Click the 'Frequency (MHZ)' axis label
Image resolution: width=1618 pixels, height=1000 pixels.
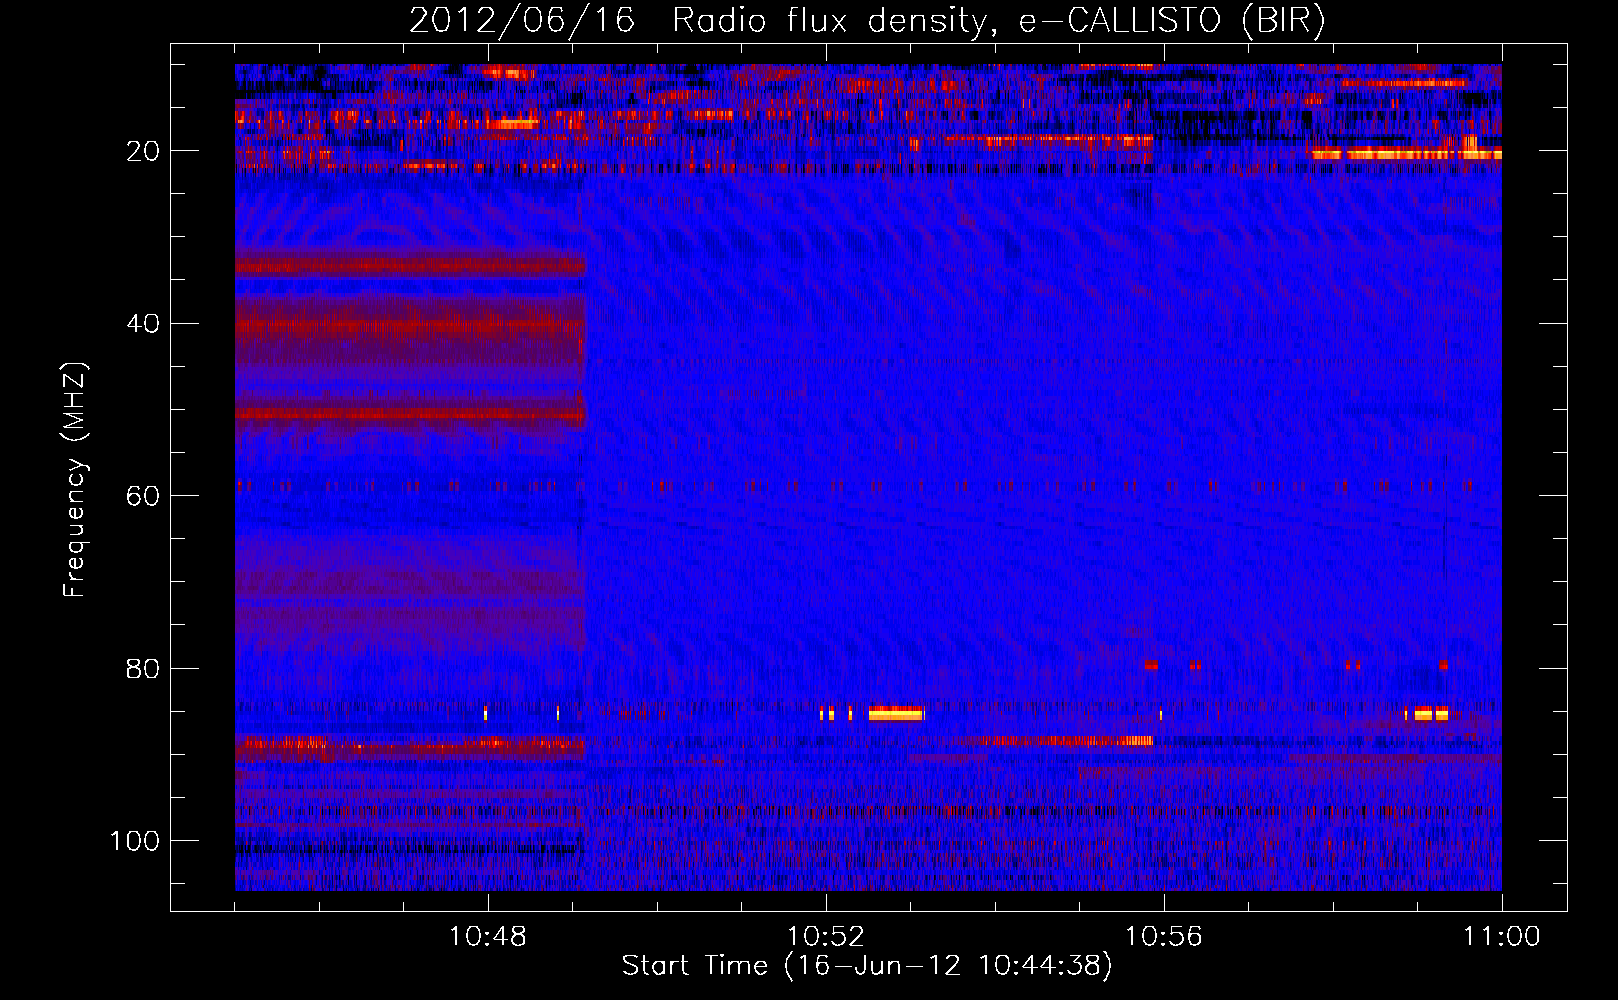point(75,480)
